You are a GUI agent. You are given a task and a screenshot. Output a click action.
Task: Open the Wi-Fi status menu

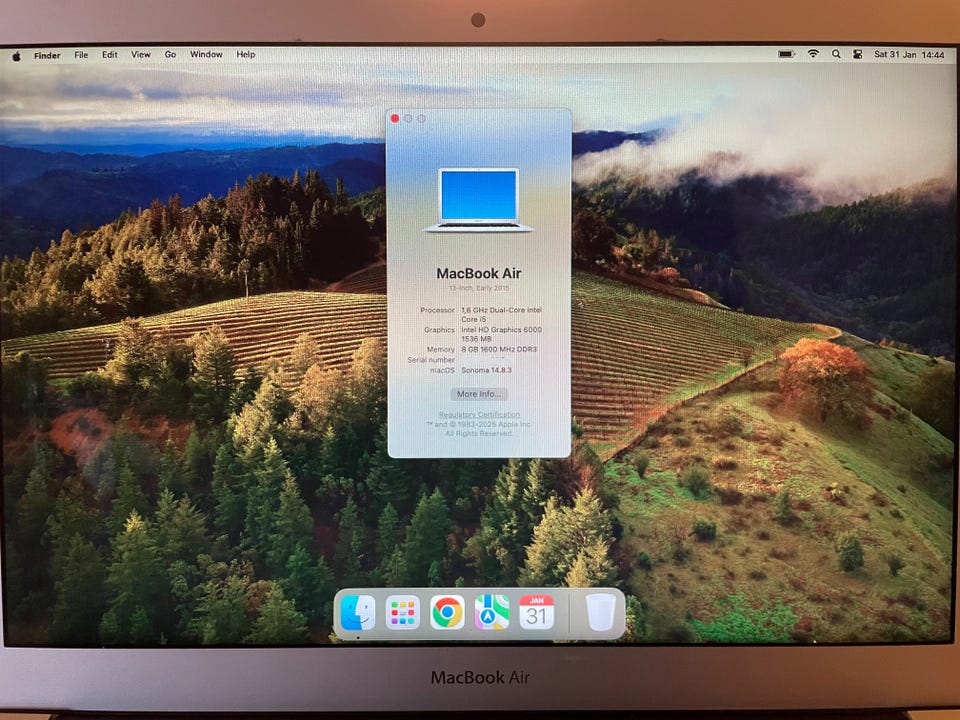click(813, 54)
